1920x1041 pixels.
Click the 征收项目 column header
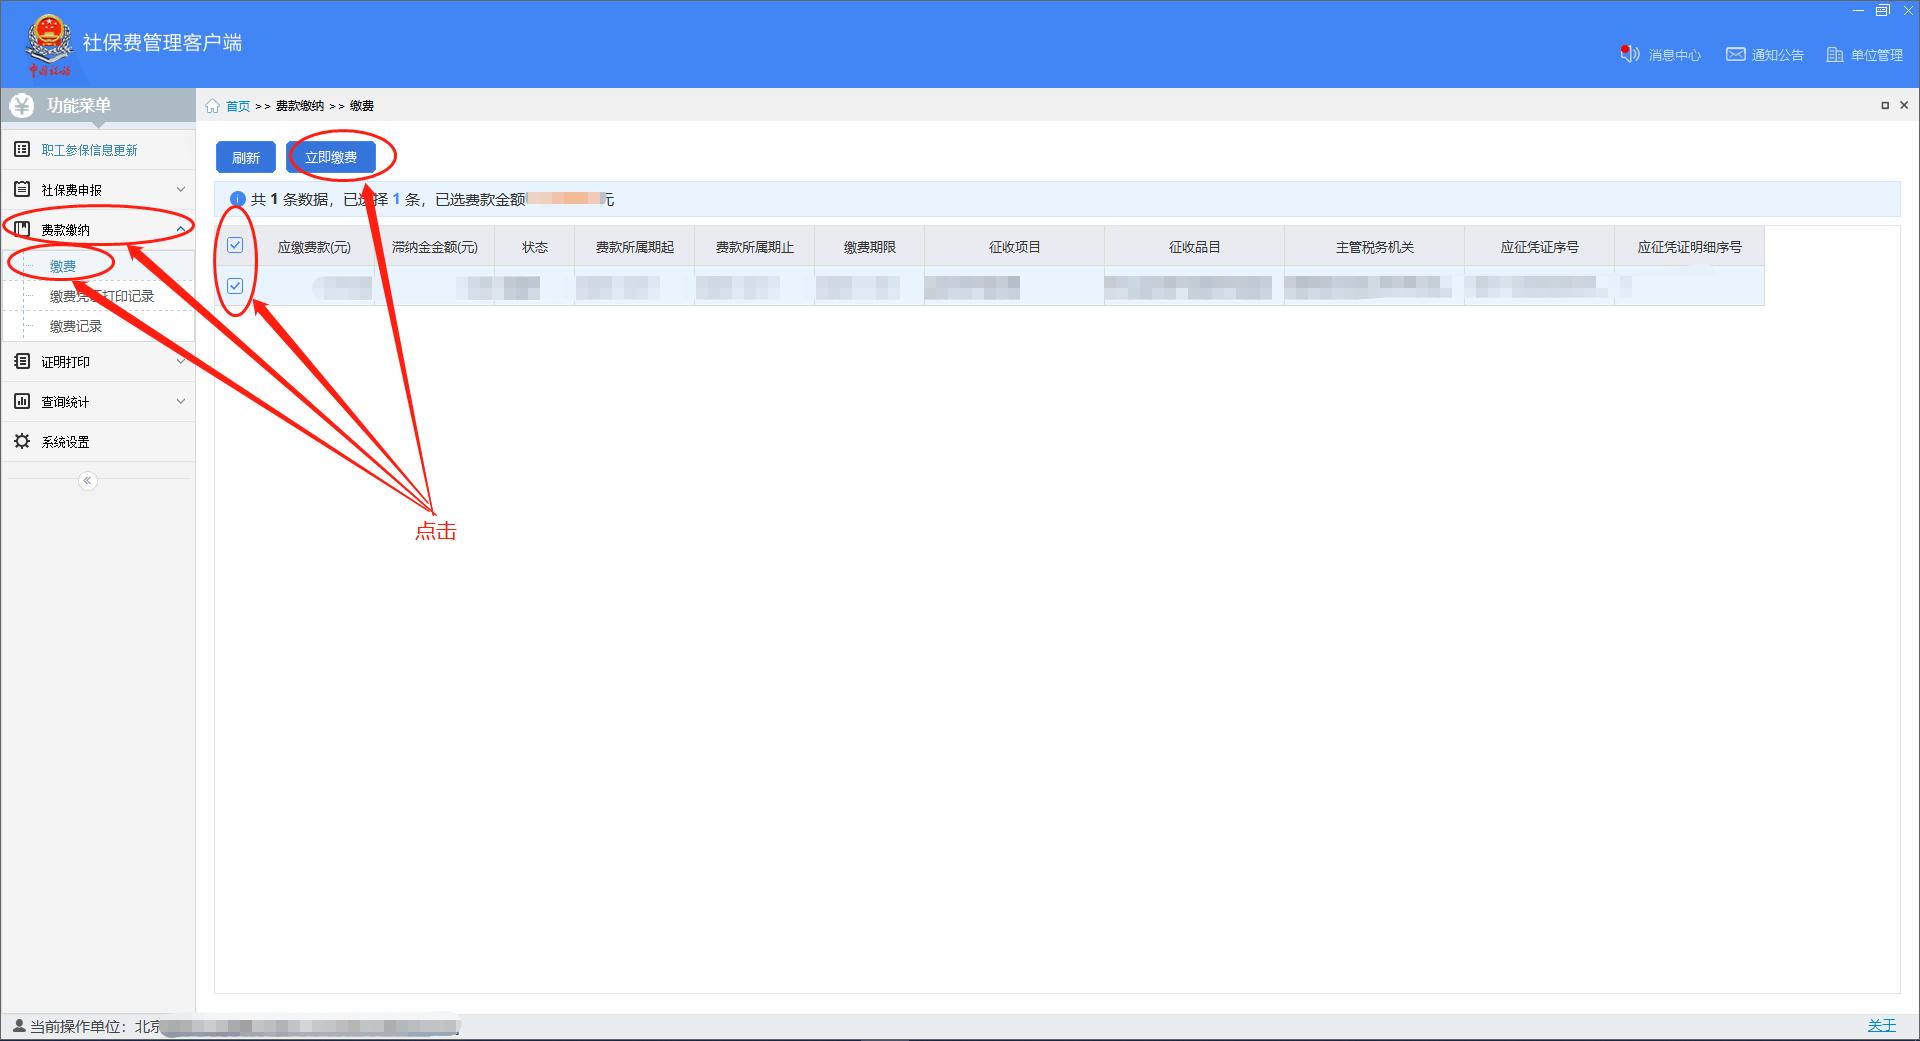(x=1015, y=247)
